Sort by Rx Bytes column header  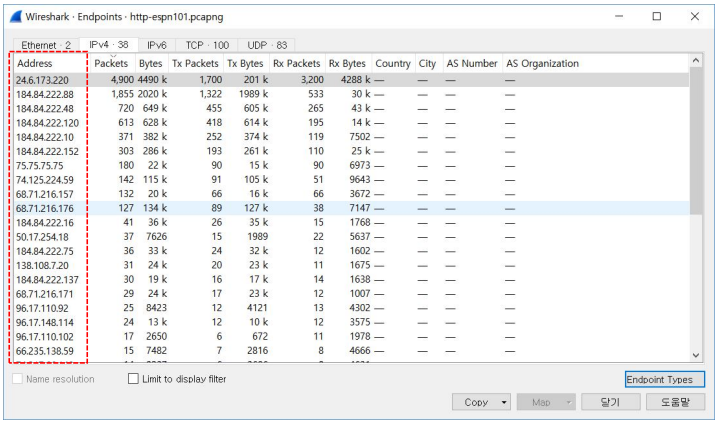(x=348, y=63)
